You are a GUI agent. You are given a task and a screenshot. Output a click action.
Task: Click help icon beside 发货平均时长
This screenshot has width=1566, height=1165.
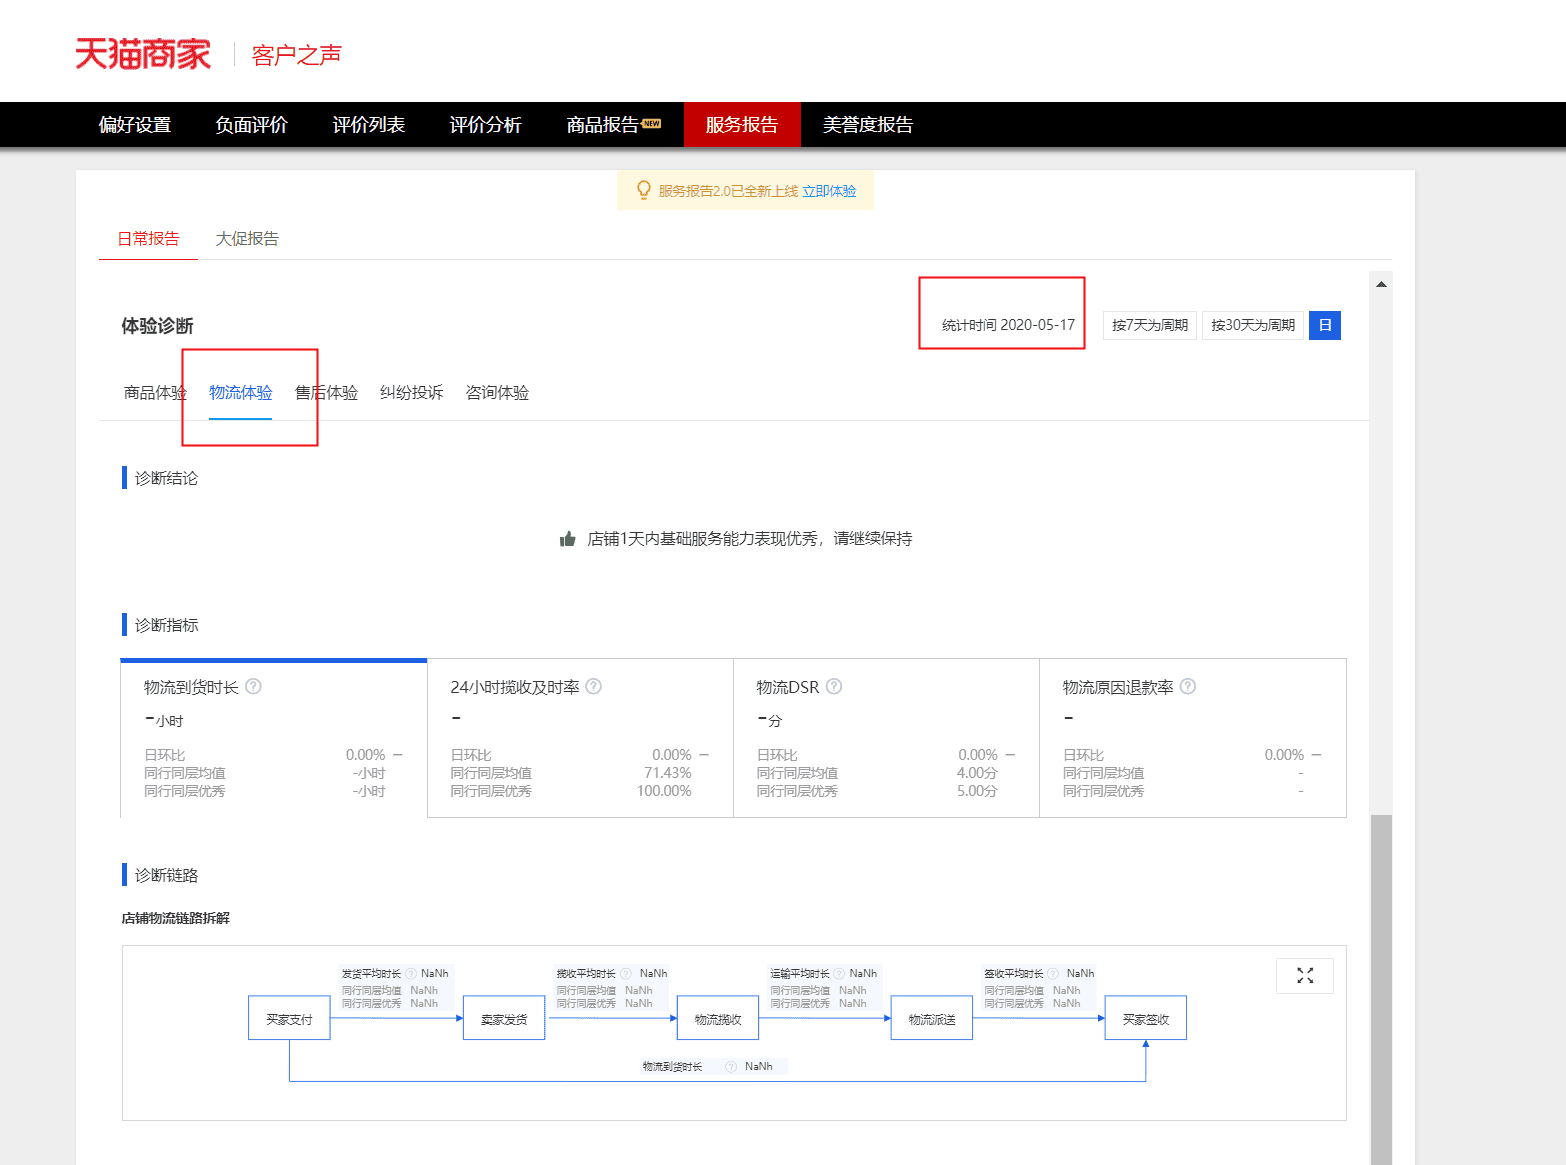point(411,974)
